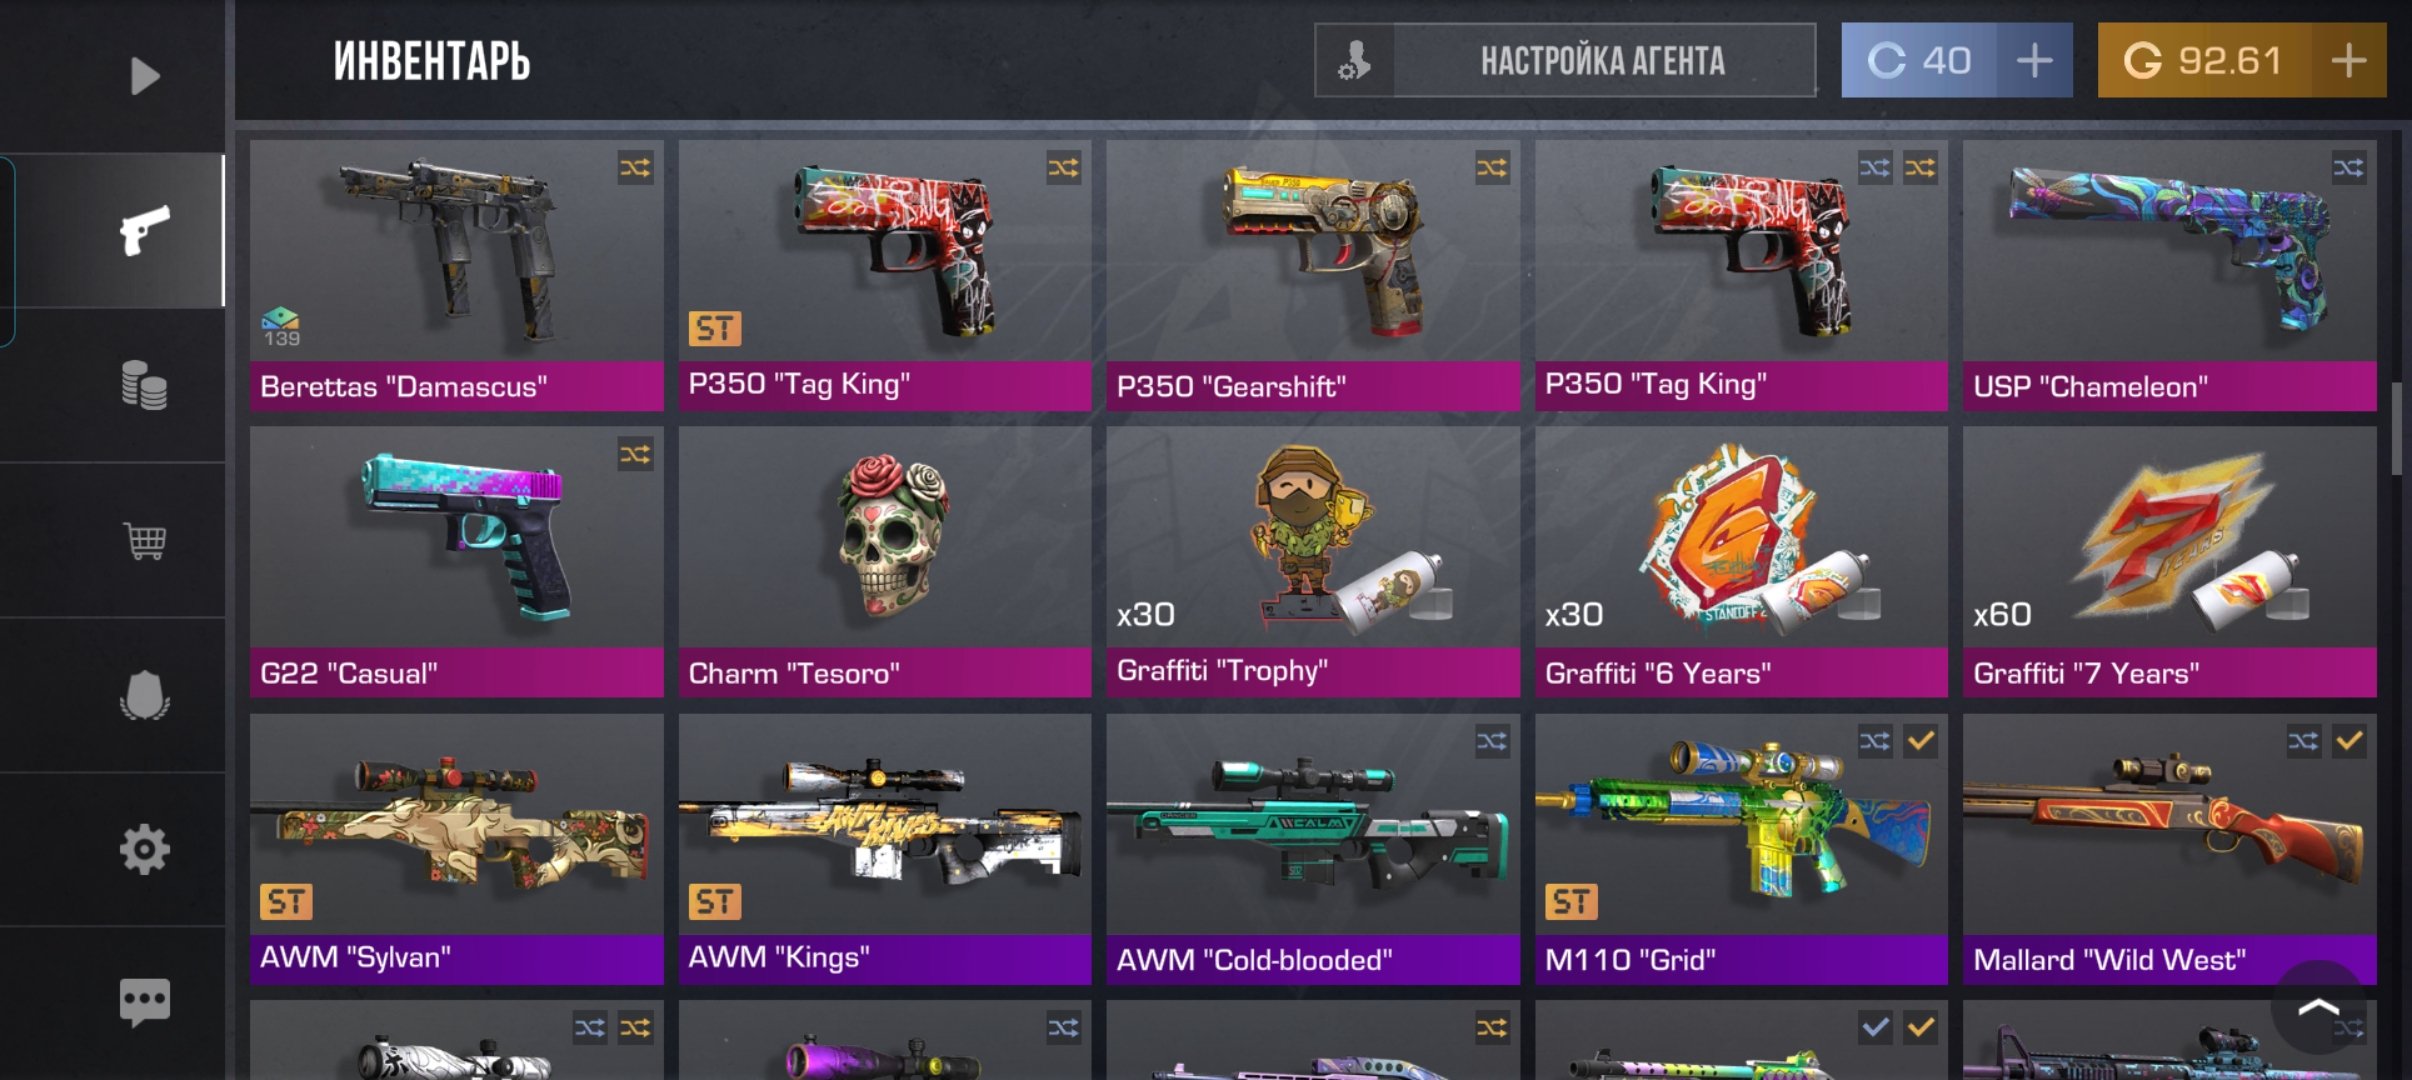Select the AWM "Sylvan" skin card
2412x1080 pixels.
[456, 848]
